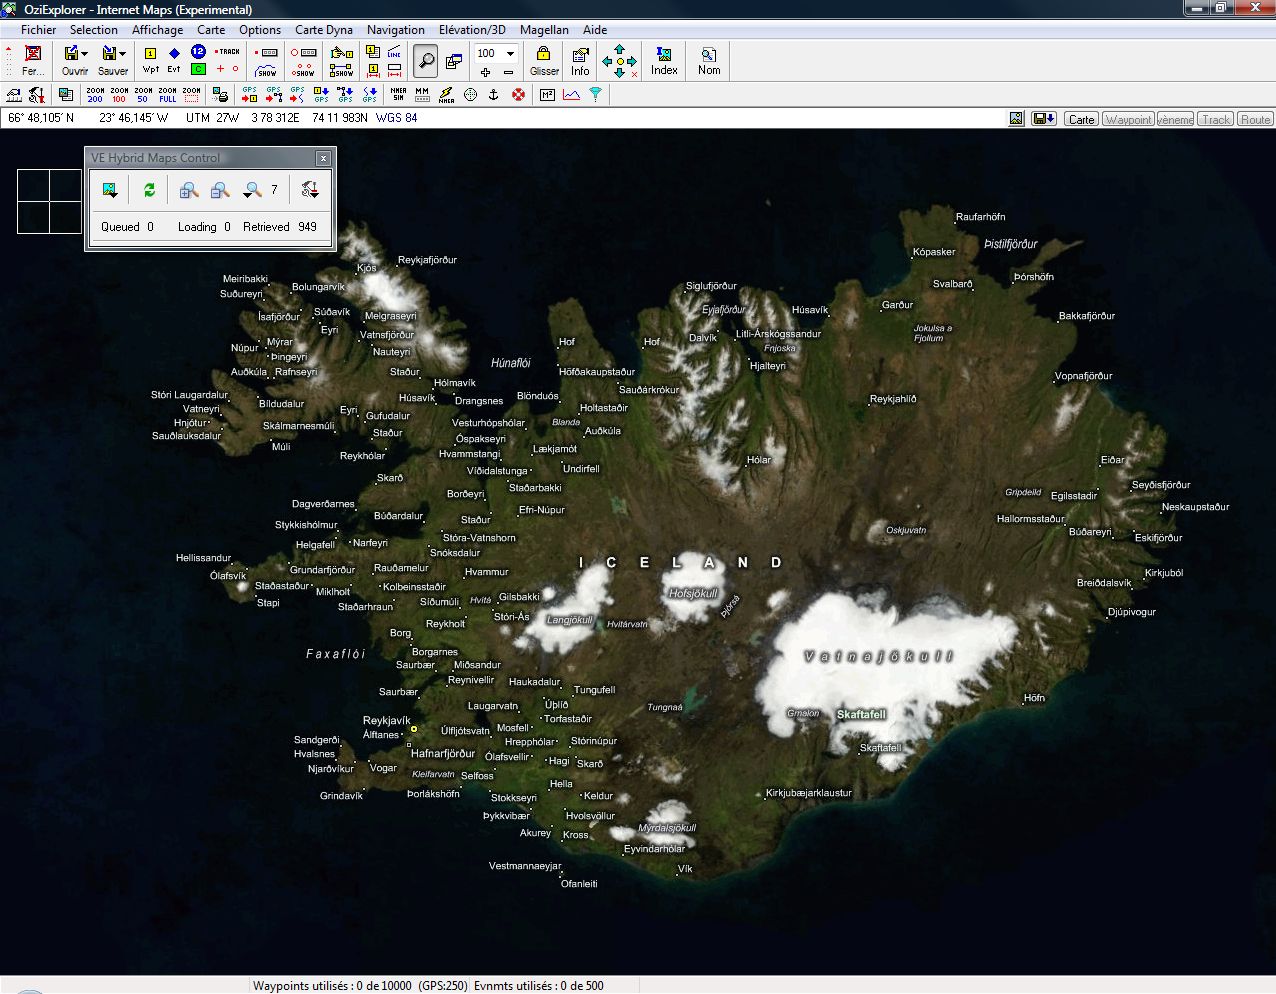This screenshot has width=1276, height=994.
Task: Click the green refresh maps icon
Action: tap(149, 190)
